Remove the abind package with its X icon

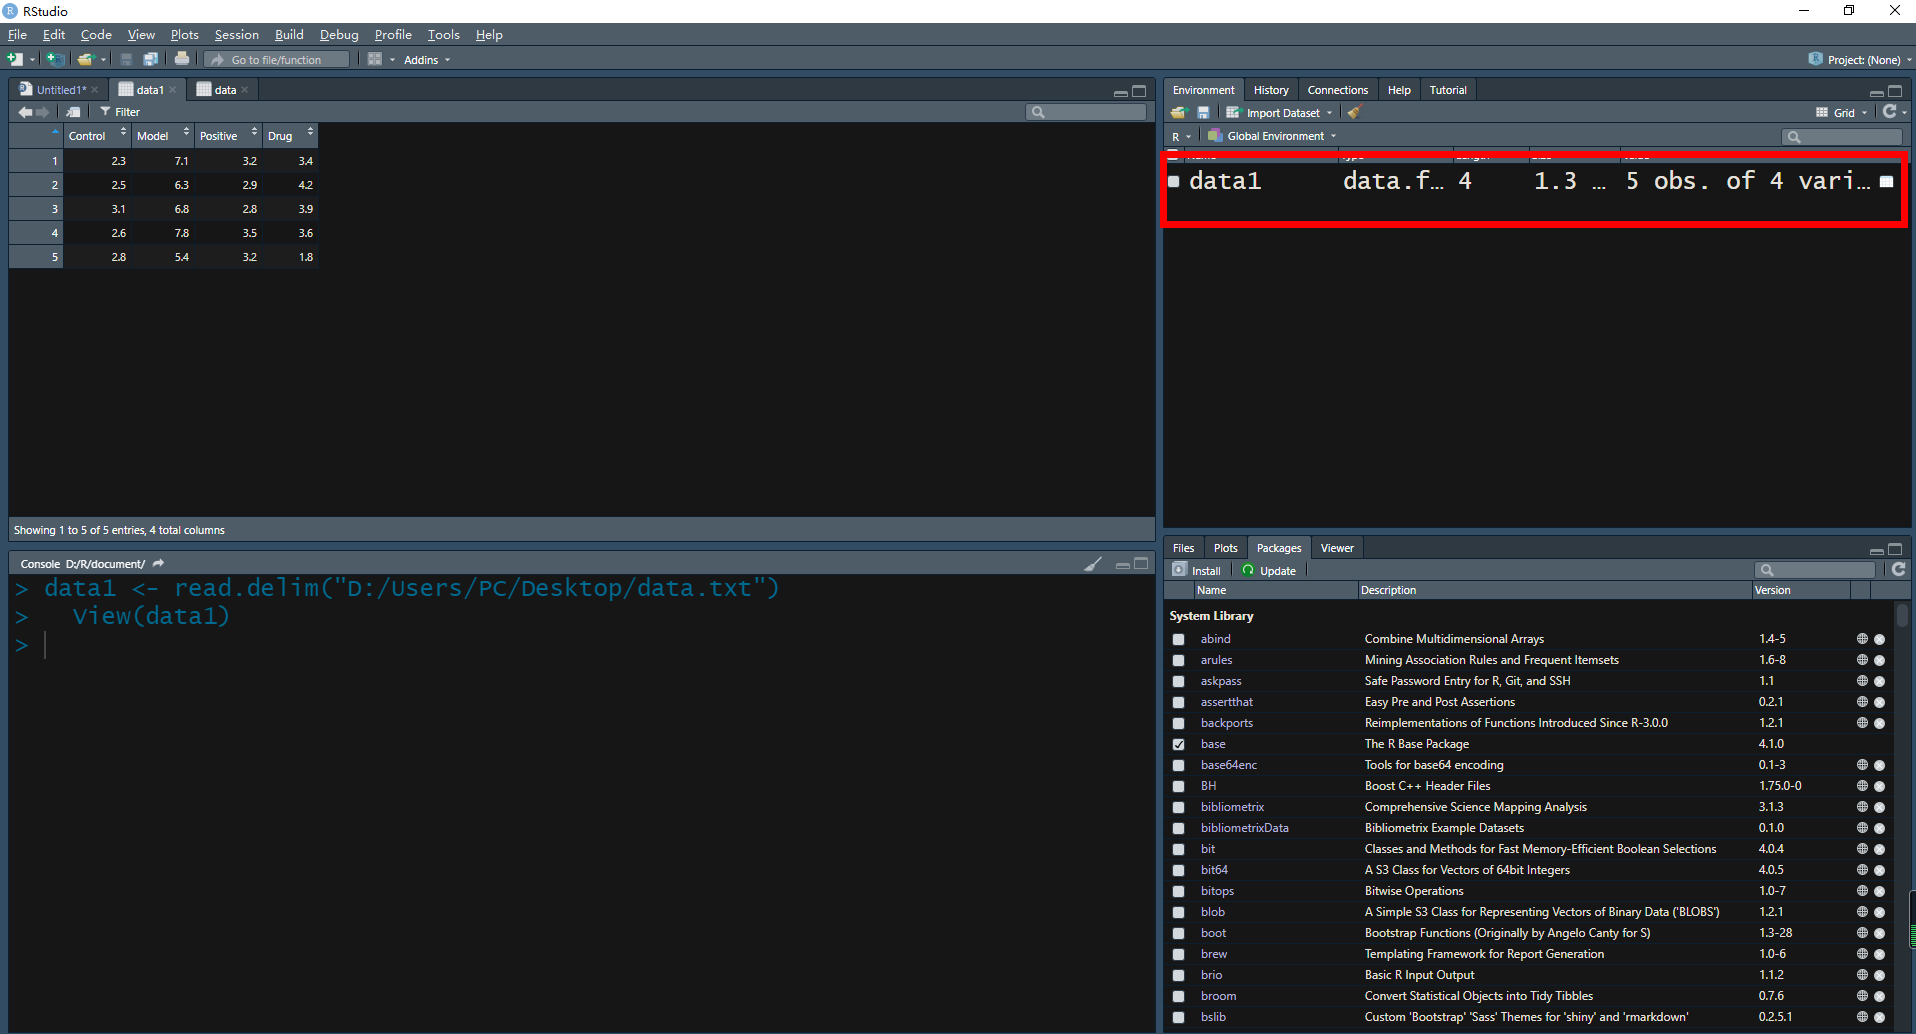click(x=1879, y=639)
